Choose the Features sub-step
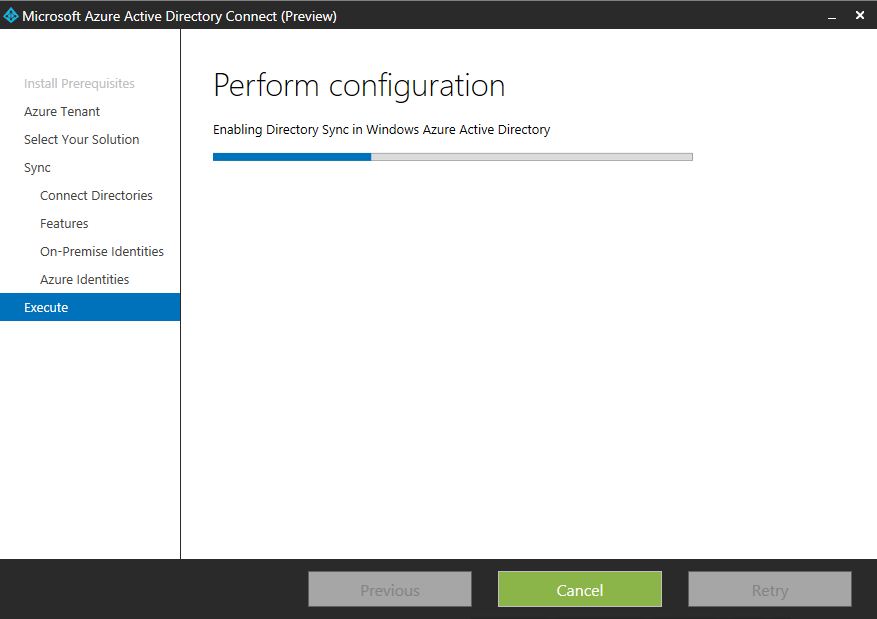Screen dimensions: 877x619 (x=64, y=224)
